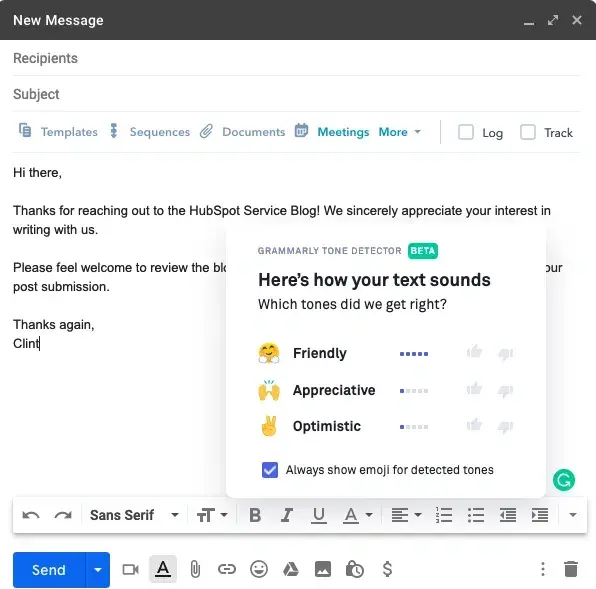The width and height of the screenshot is (596, 589).
Task: Close the New Message window
Action: pyautogui.click(x=577, y=20)
